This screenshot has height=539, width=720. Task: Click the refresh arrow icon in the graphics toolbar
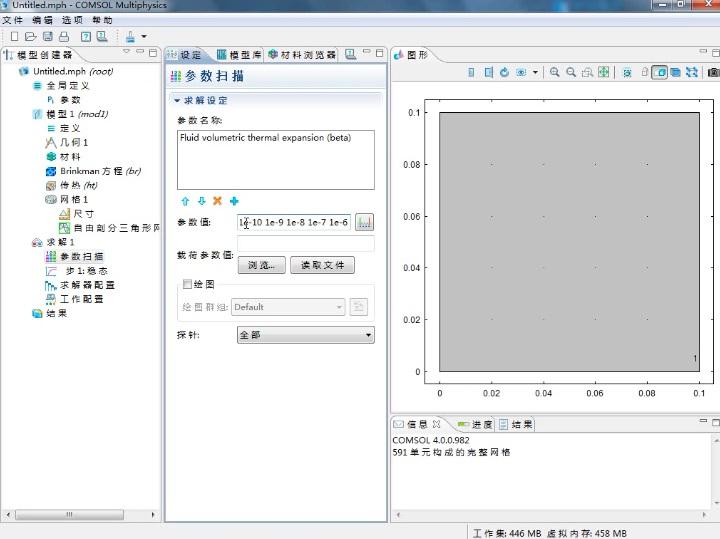(504, 72)
